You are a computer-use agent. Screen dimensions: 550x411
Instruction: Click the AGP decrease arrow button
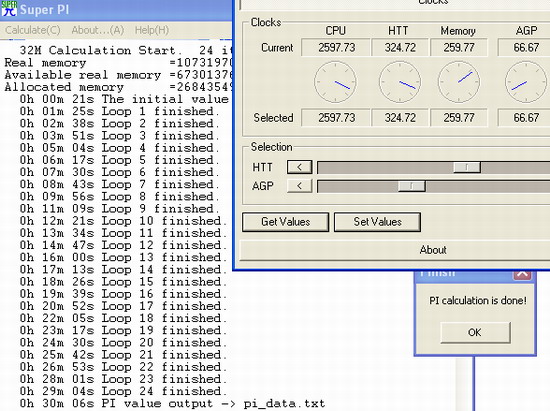[x=300, y=186]
